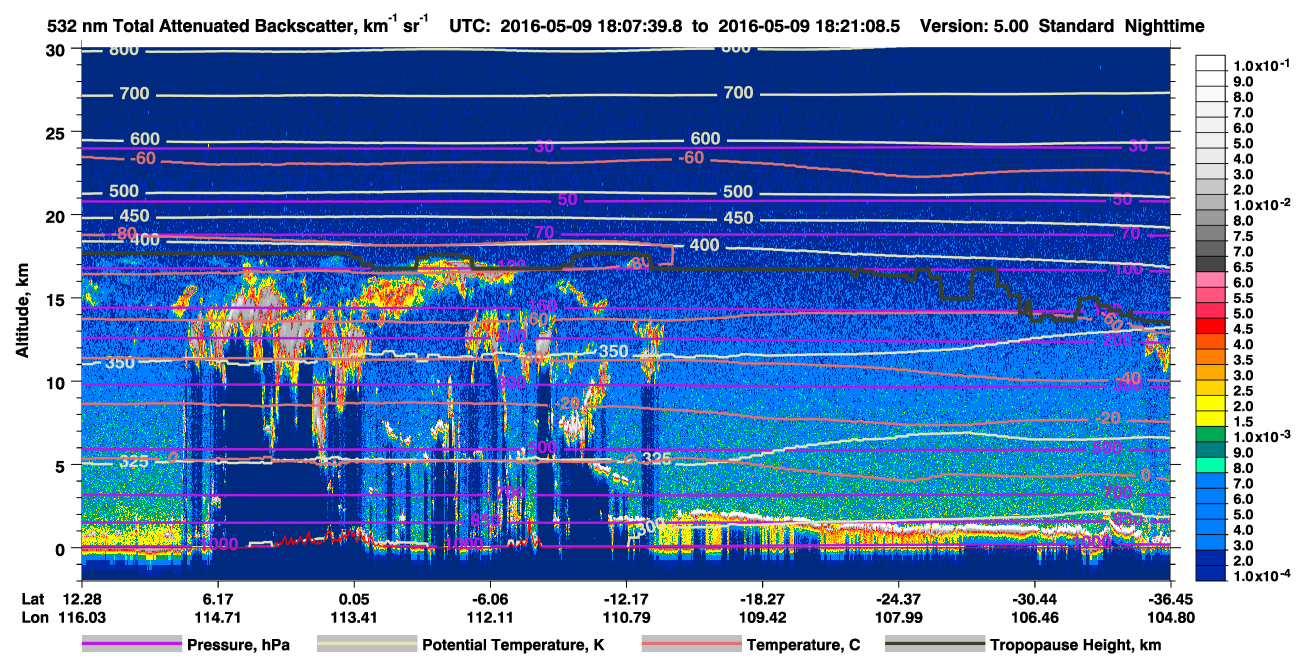Click the 'Tropopause Height, km' legend entry
Viewport: 1300px width, 667px height.
pos(1076,645)
